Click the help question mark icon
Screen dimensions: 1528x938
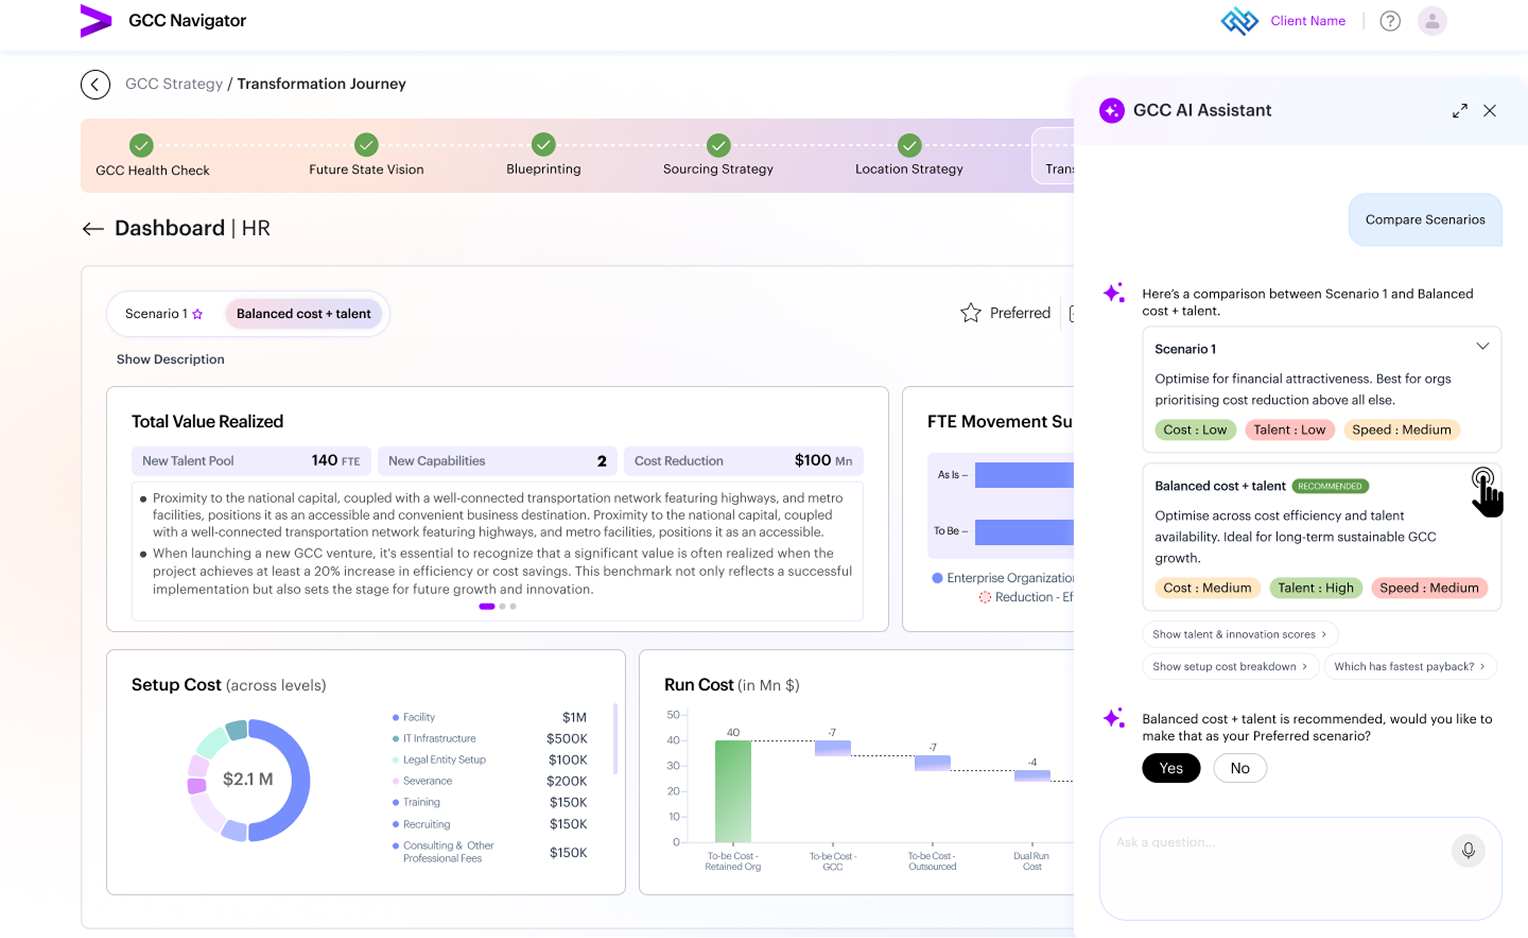tap(1390, 21)
